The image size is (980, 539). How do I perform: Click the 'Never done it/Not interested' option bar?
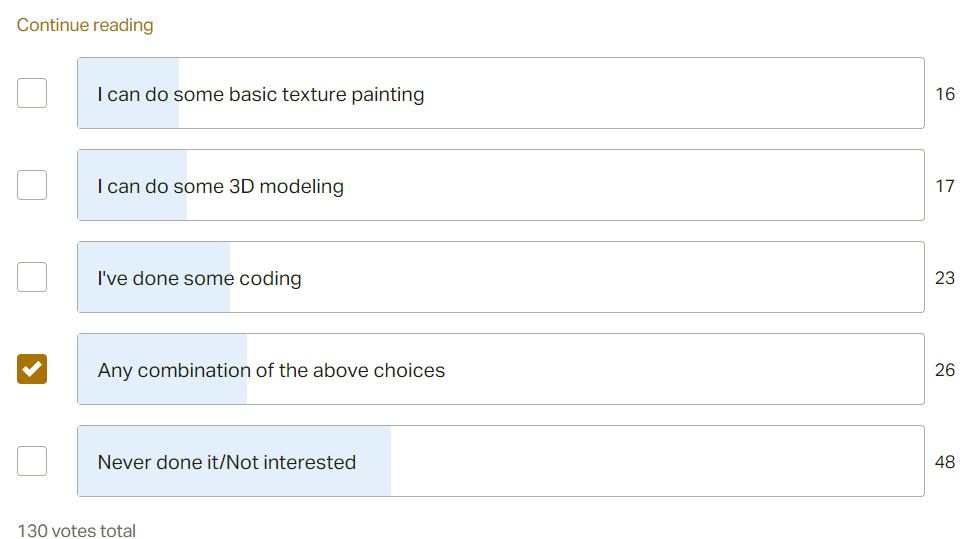[x=501, y=461]
